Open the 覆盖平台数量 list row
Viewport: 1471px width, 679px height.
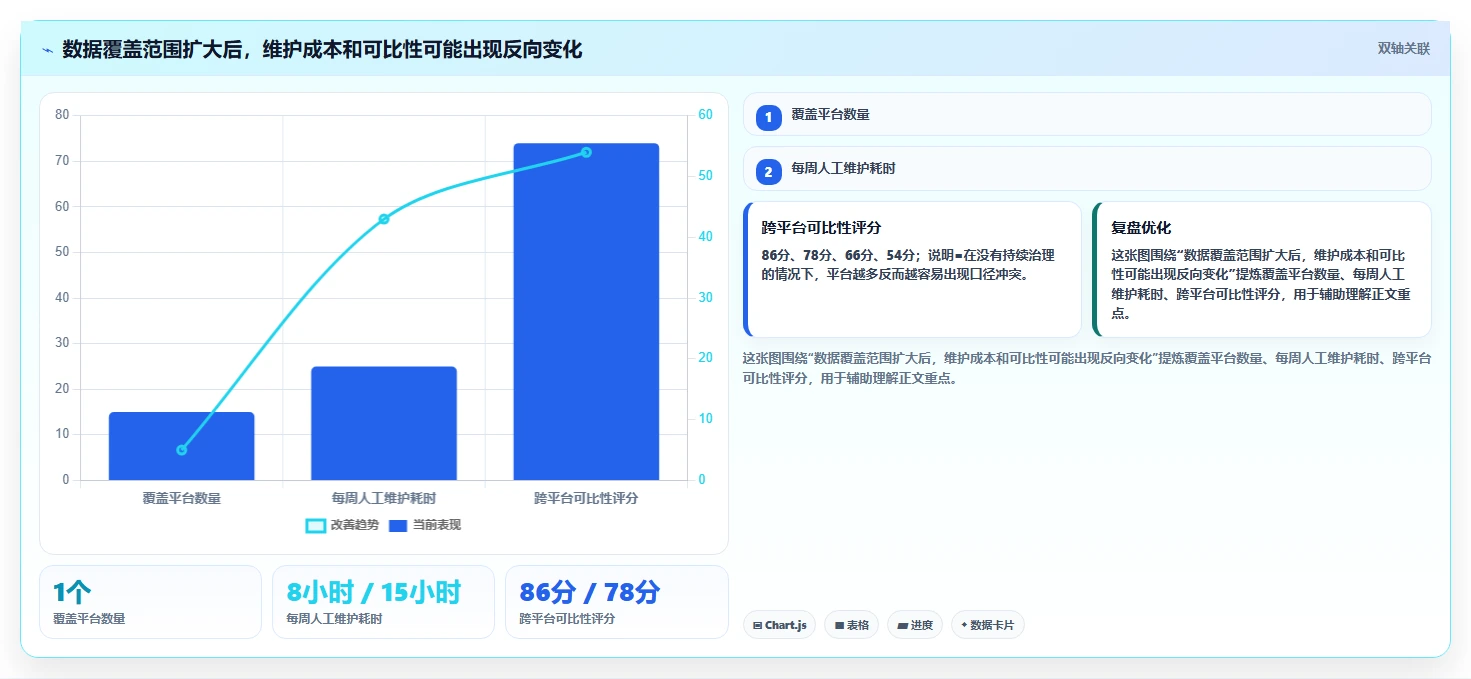(1087, 114)
